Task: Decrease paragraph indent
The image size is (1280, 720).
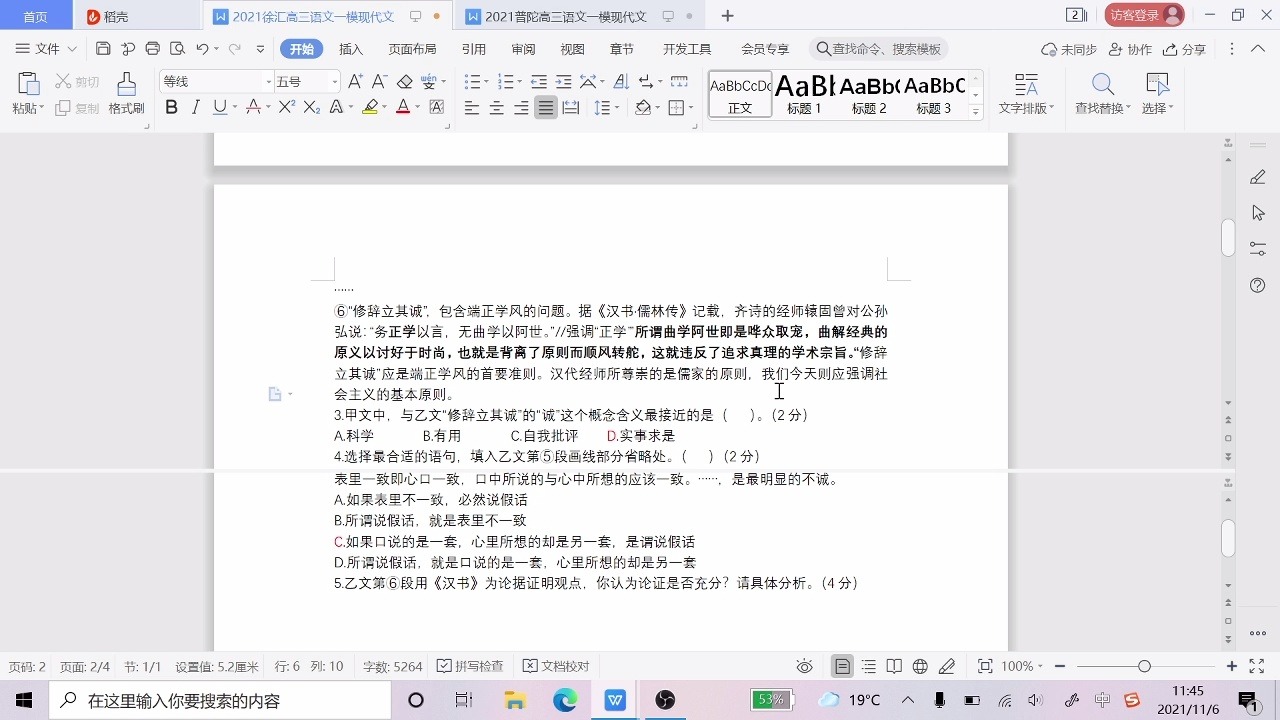Action: [x=539, y=81]
